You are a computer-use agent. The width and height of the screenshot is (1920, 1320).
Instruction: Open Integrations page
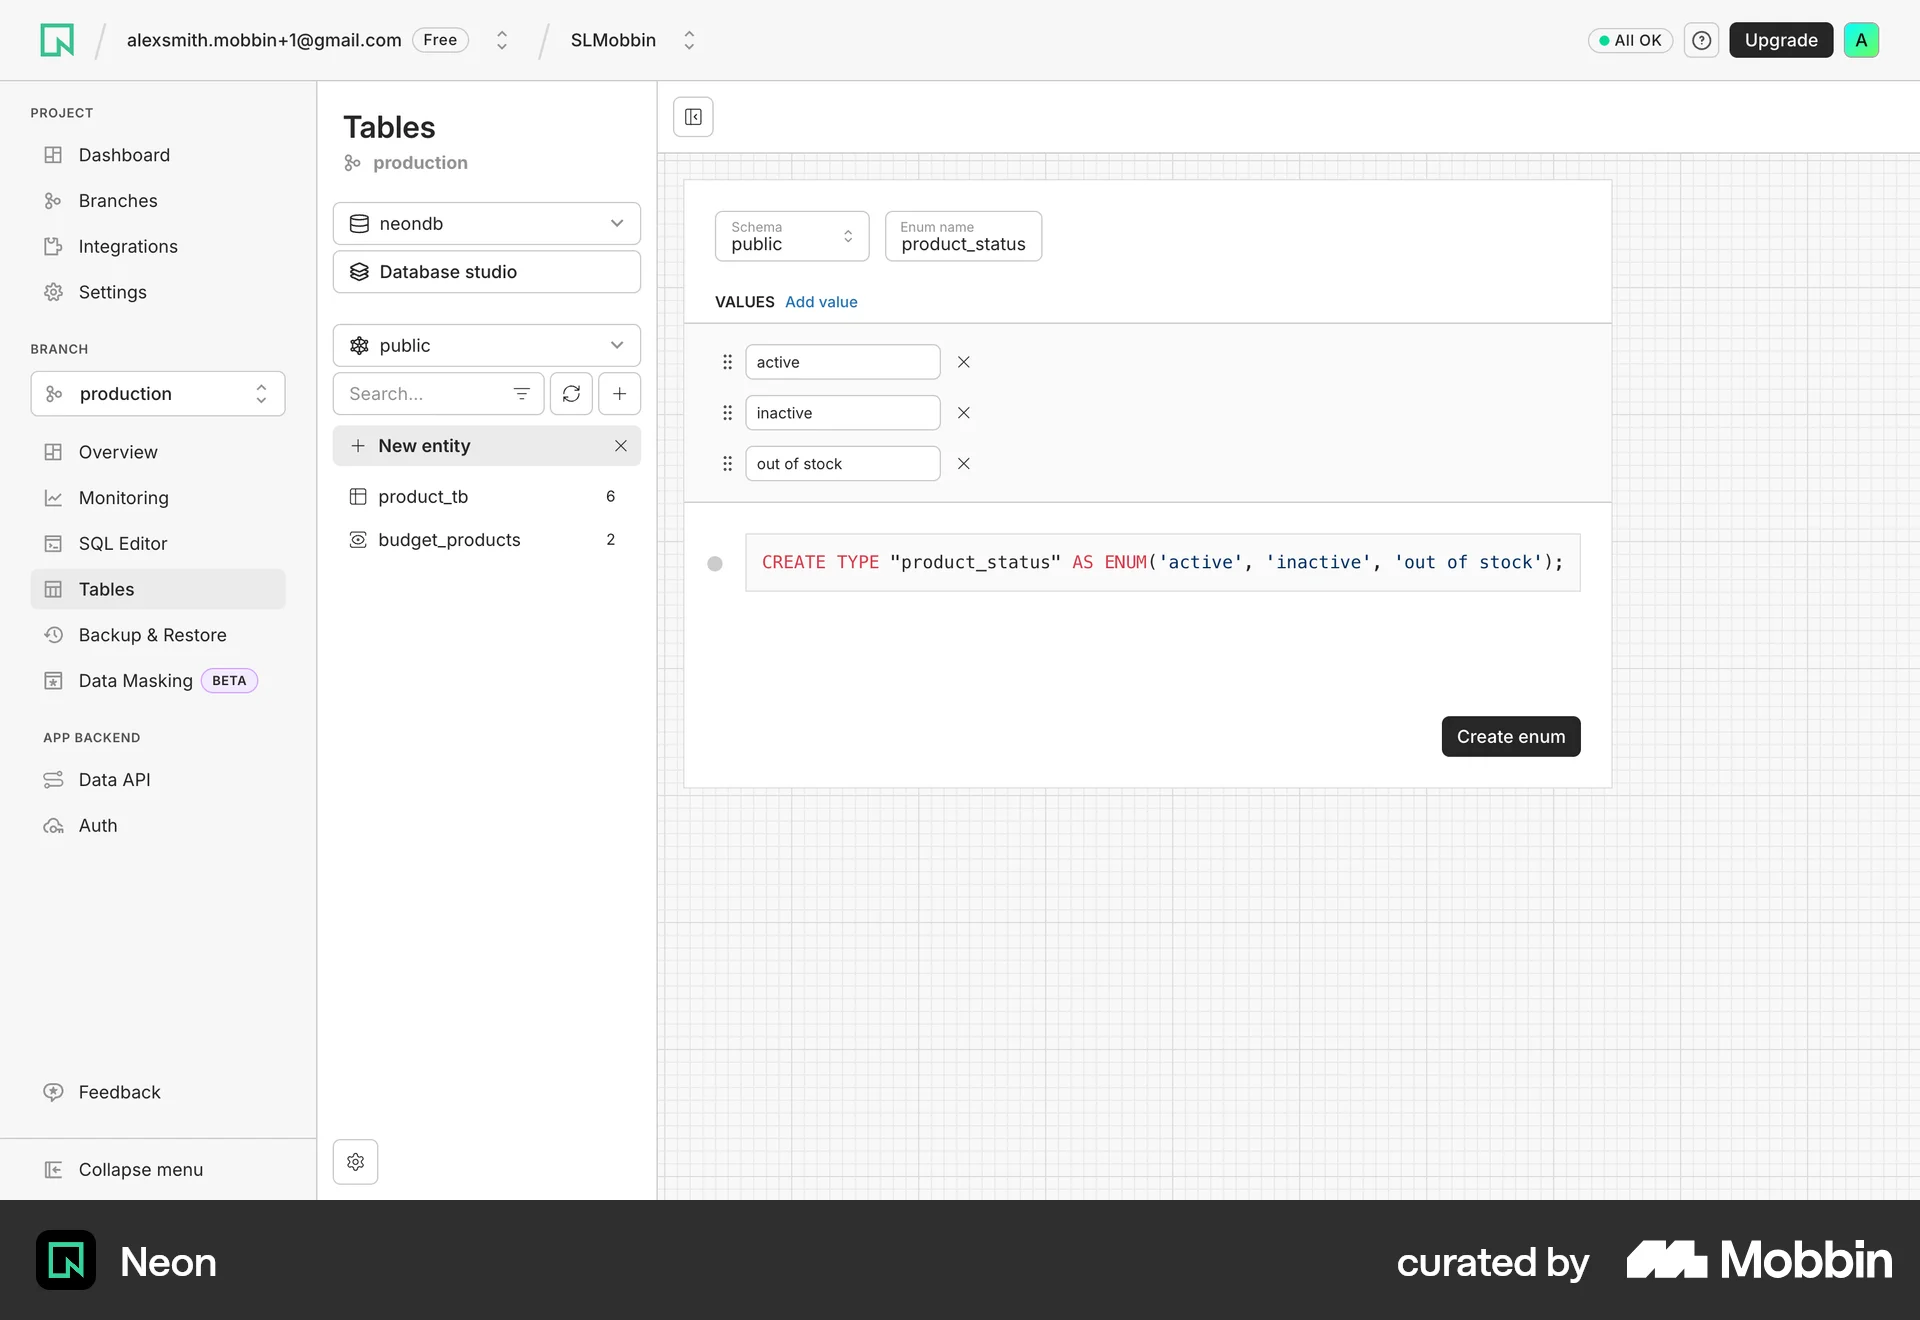point(158,247)
